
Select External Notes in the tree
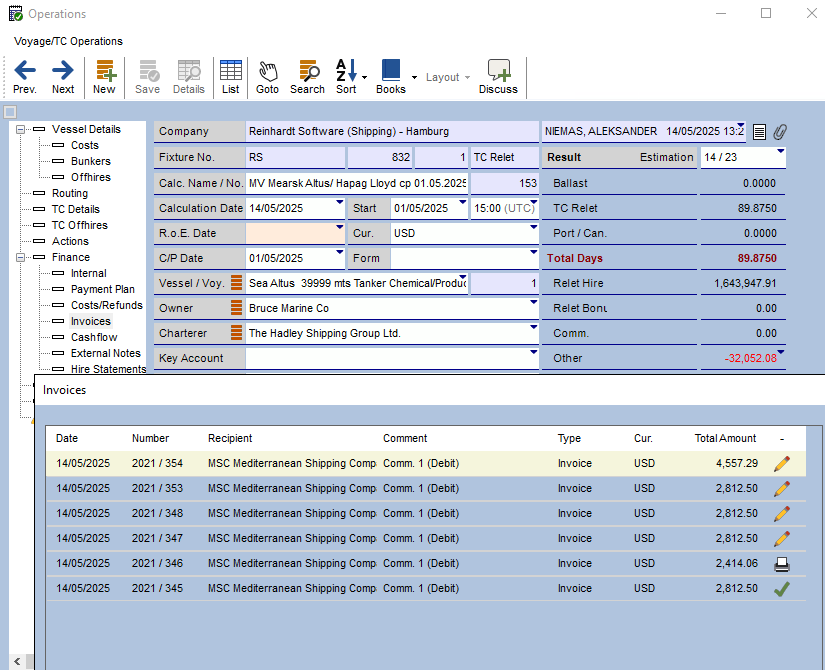[x=106, y=353]
